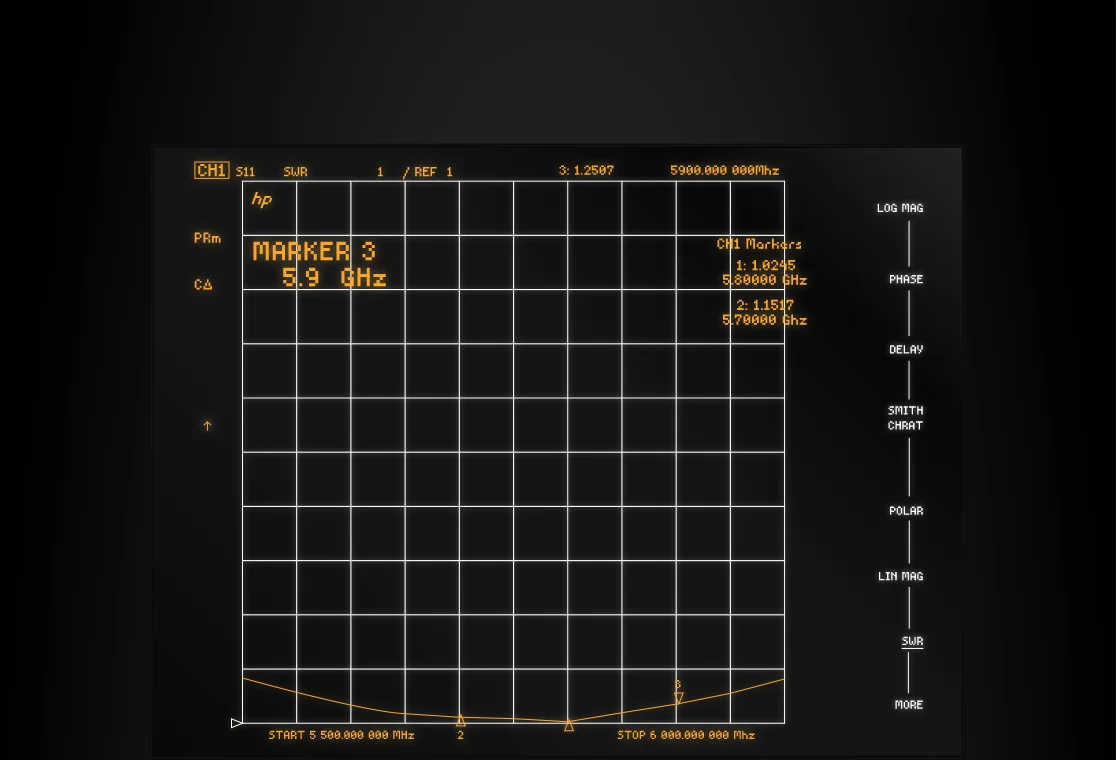Click marker 3 triangle on the trace
The width and height of the screenshot is (1116, 760).
[x=678, y=698]
